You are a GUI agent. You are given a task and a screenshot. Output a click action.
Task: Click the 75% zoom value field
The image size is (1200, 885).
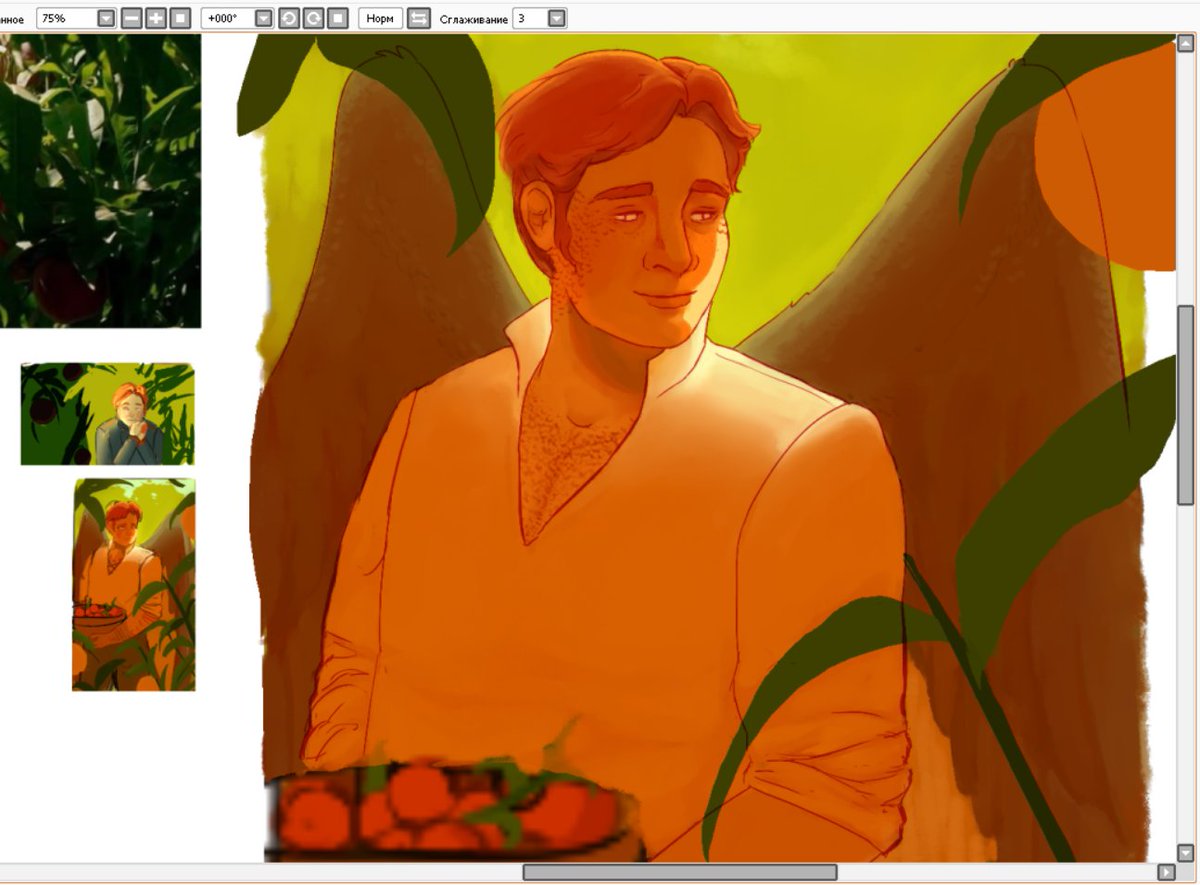click(x=67, y=18)
